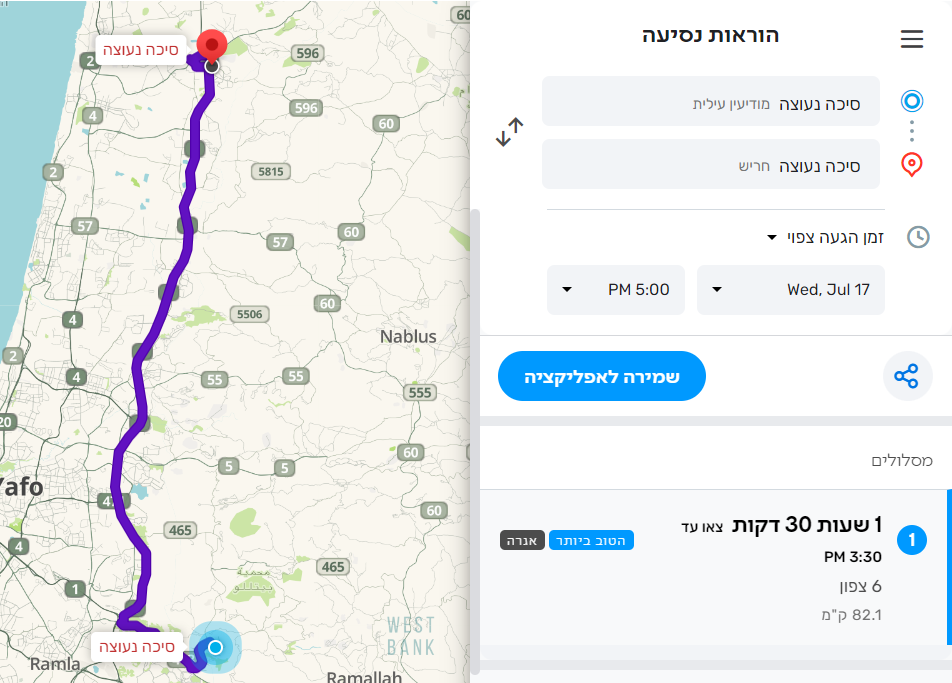The width and height of the screenshot is (952, 683).
Task: Click the side panel scrollbar
Action: click(x=475, y=440)
